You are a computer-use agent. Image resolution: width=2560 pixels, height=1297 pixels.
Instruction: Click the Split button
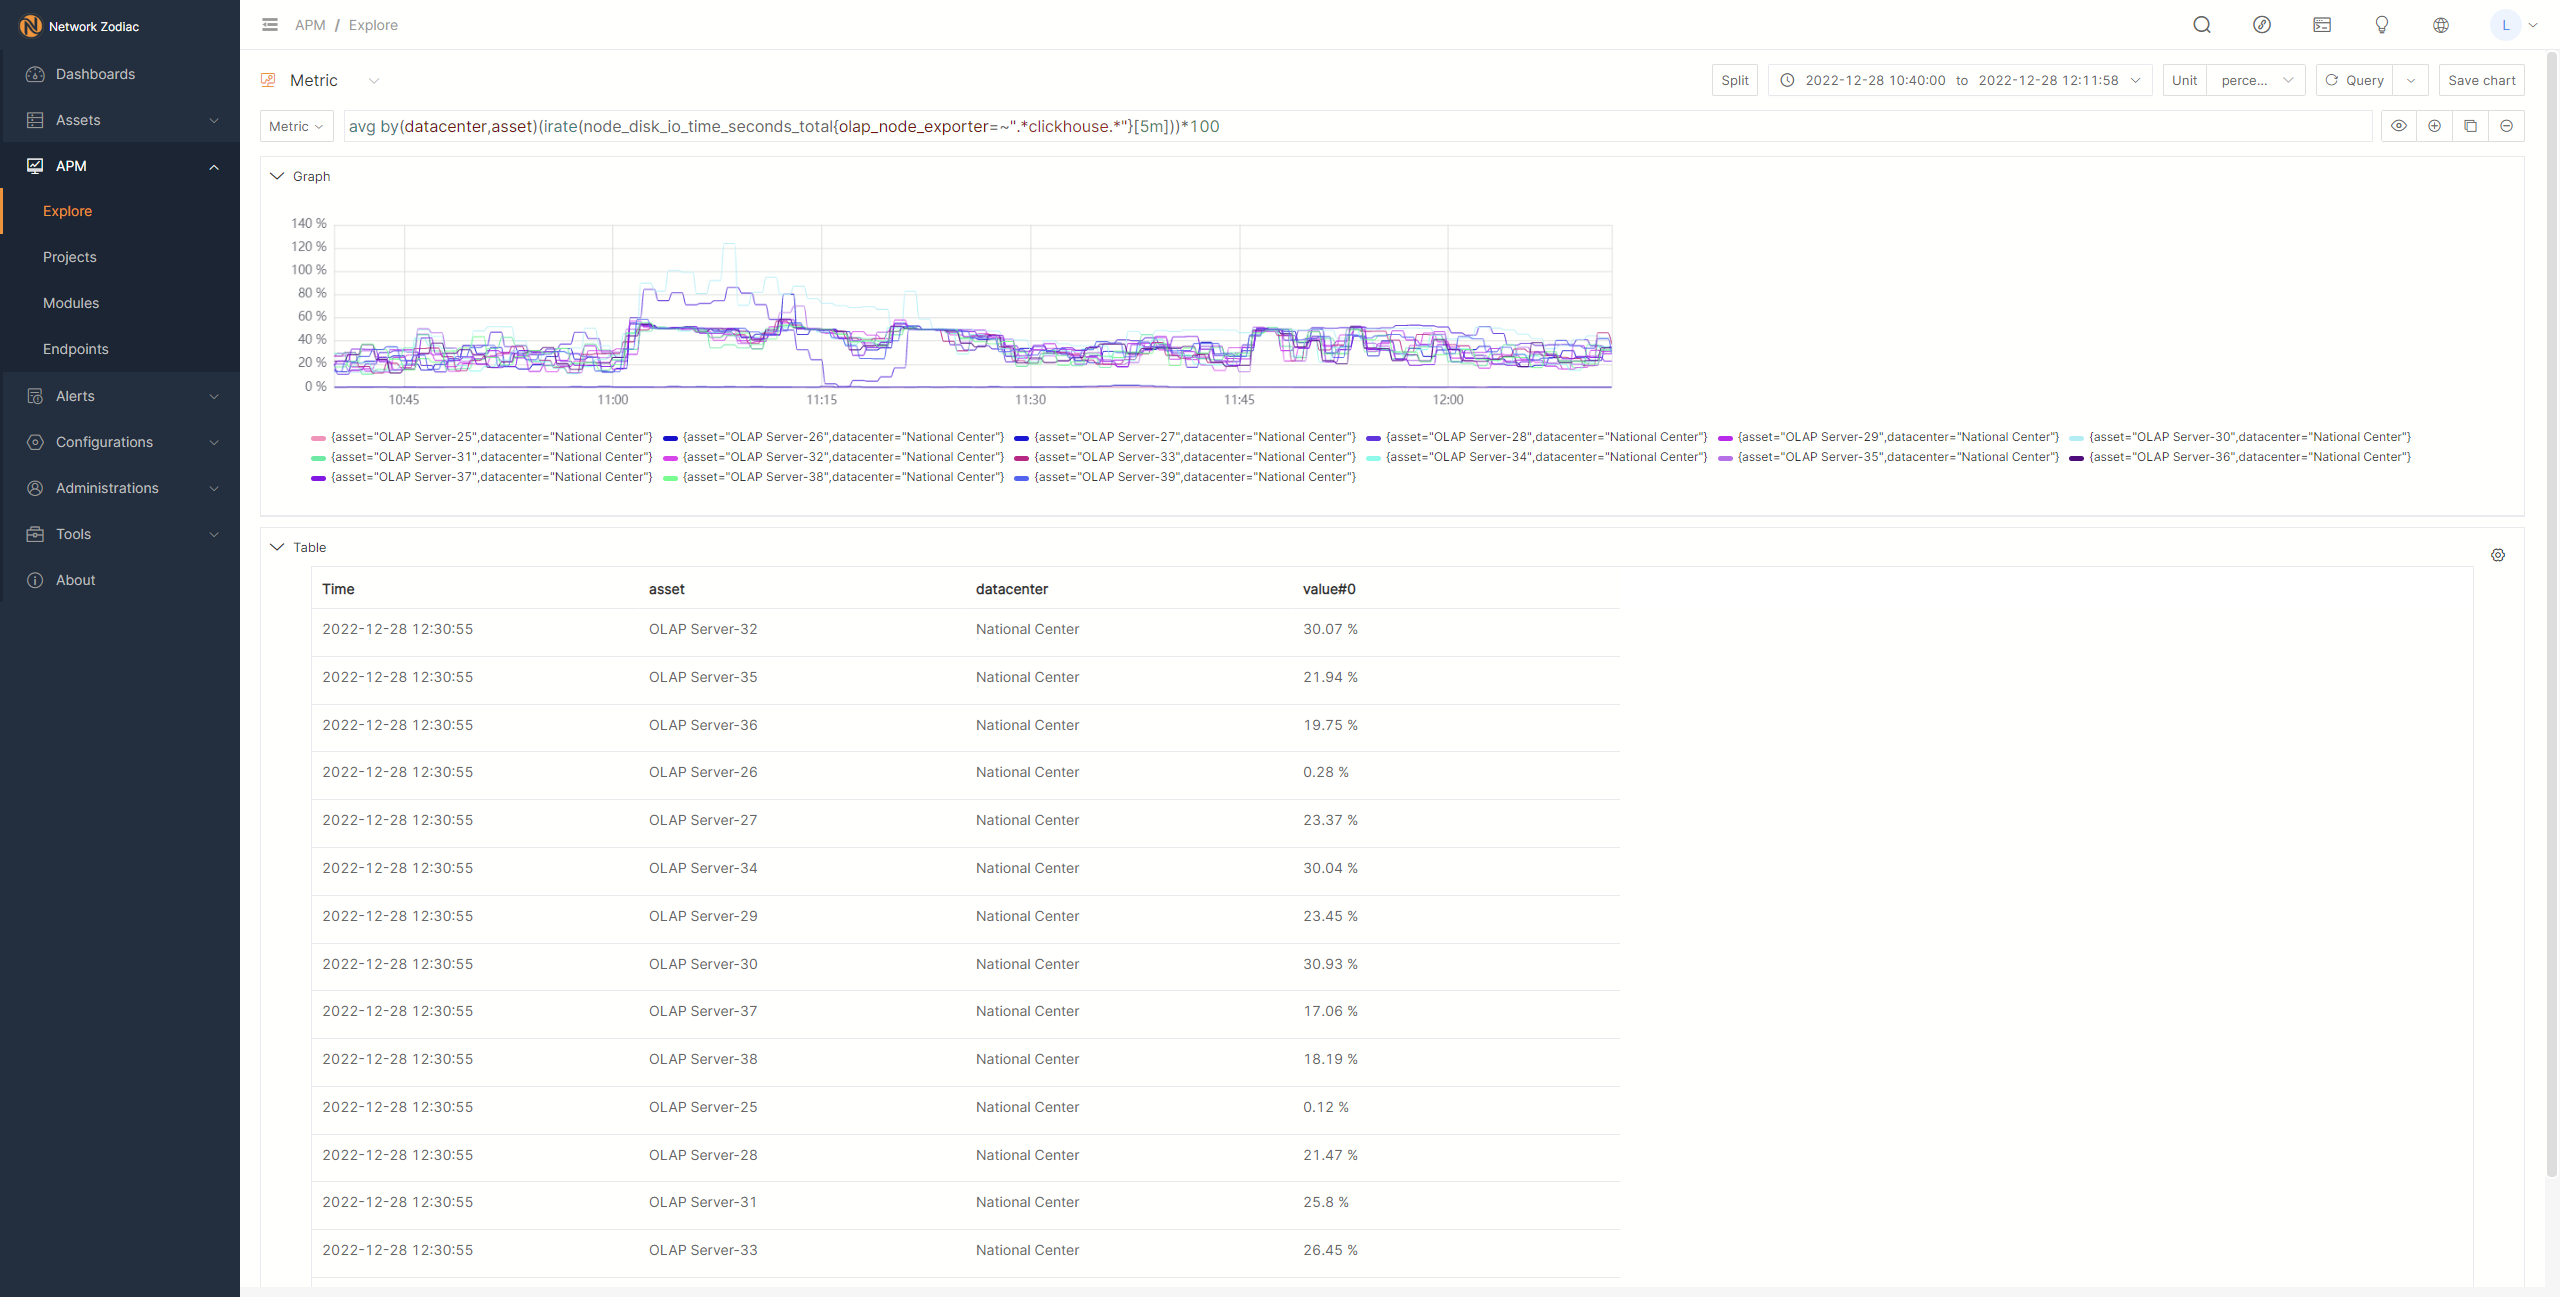click(1734, 80)
